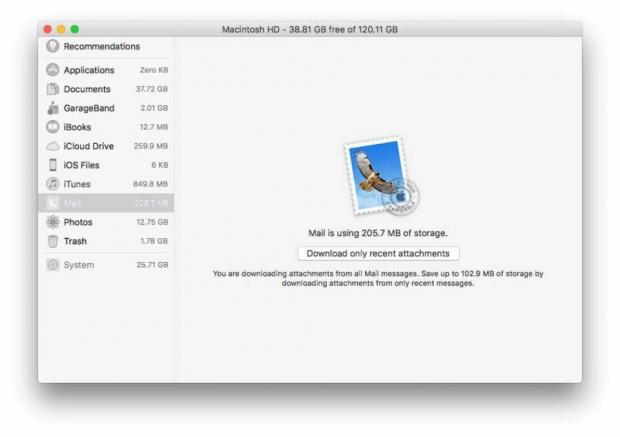The image size is (620, 437).
Task: Select the iTunes music note icon
Action: coord(53,184)
